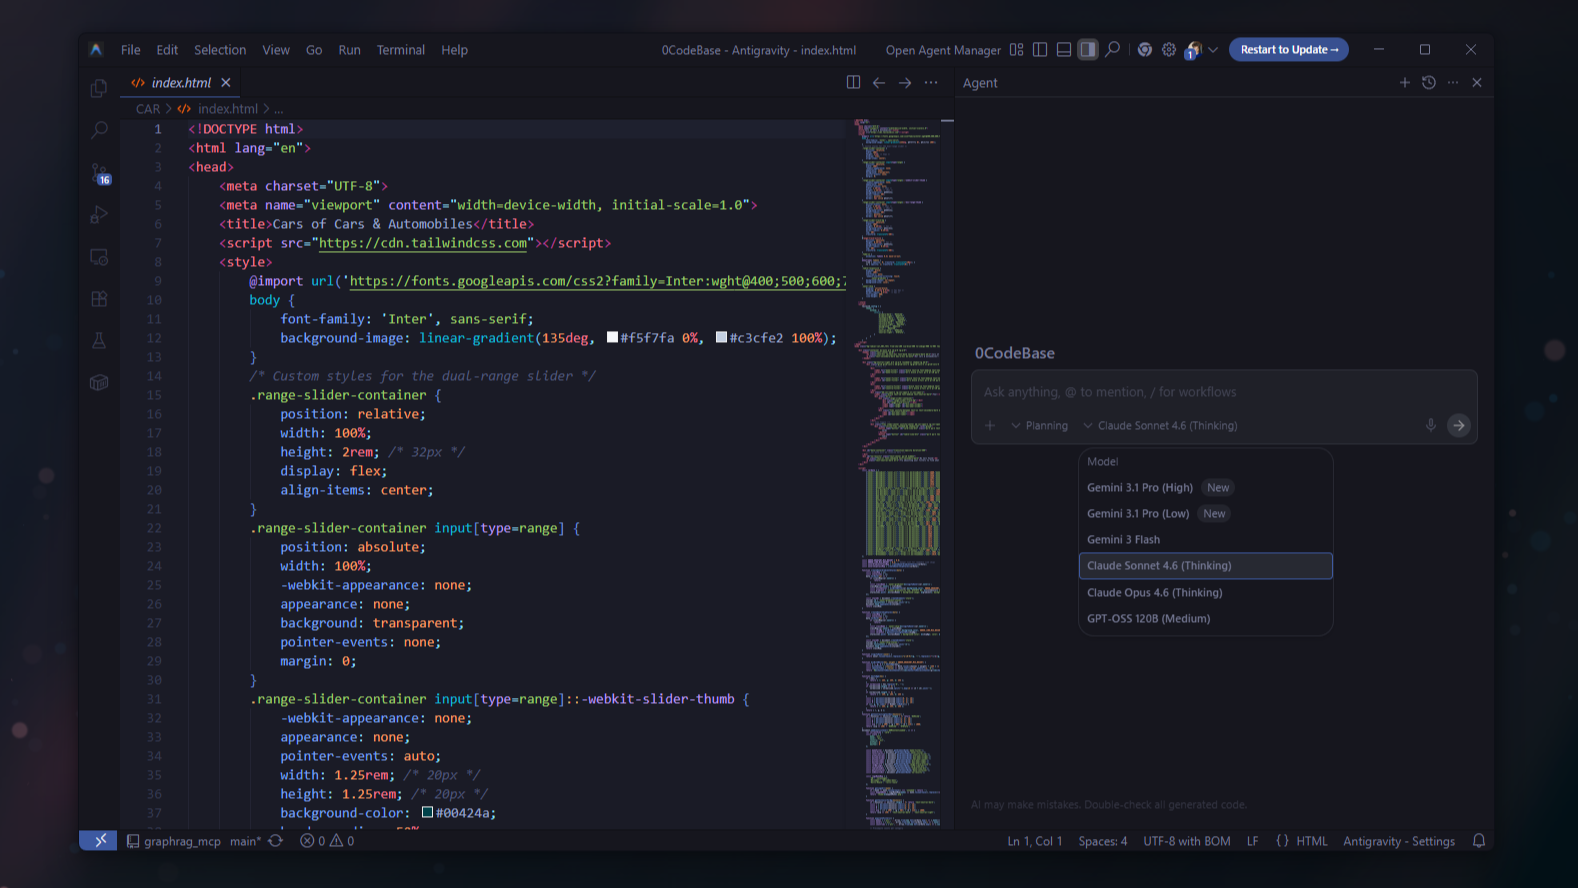This screenshot has width=1578, height=888.
Task: Click the split editor icon
Action: [x=853, y=83]
